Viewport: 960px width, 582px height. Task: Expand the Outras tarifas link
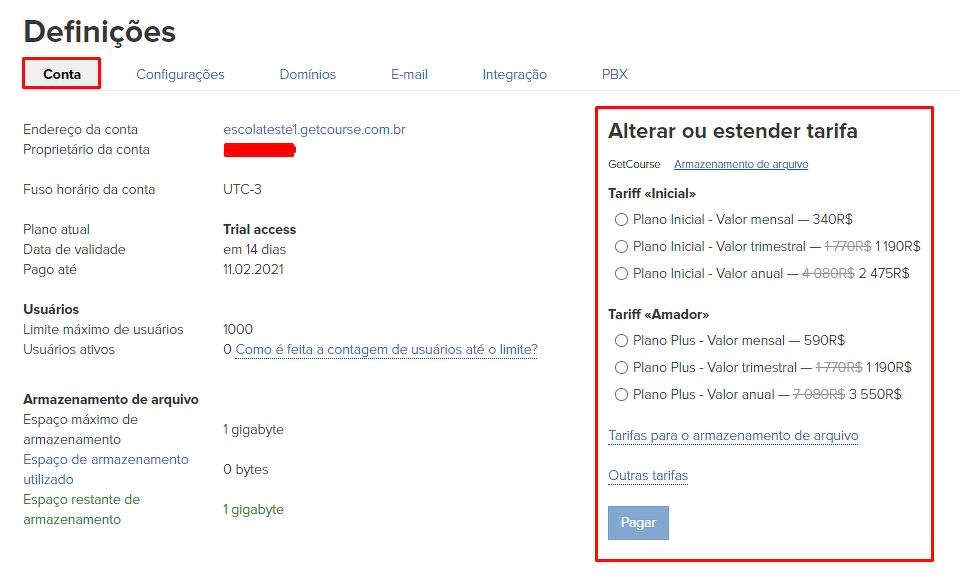tap(648, 475)
